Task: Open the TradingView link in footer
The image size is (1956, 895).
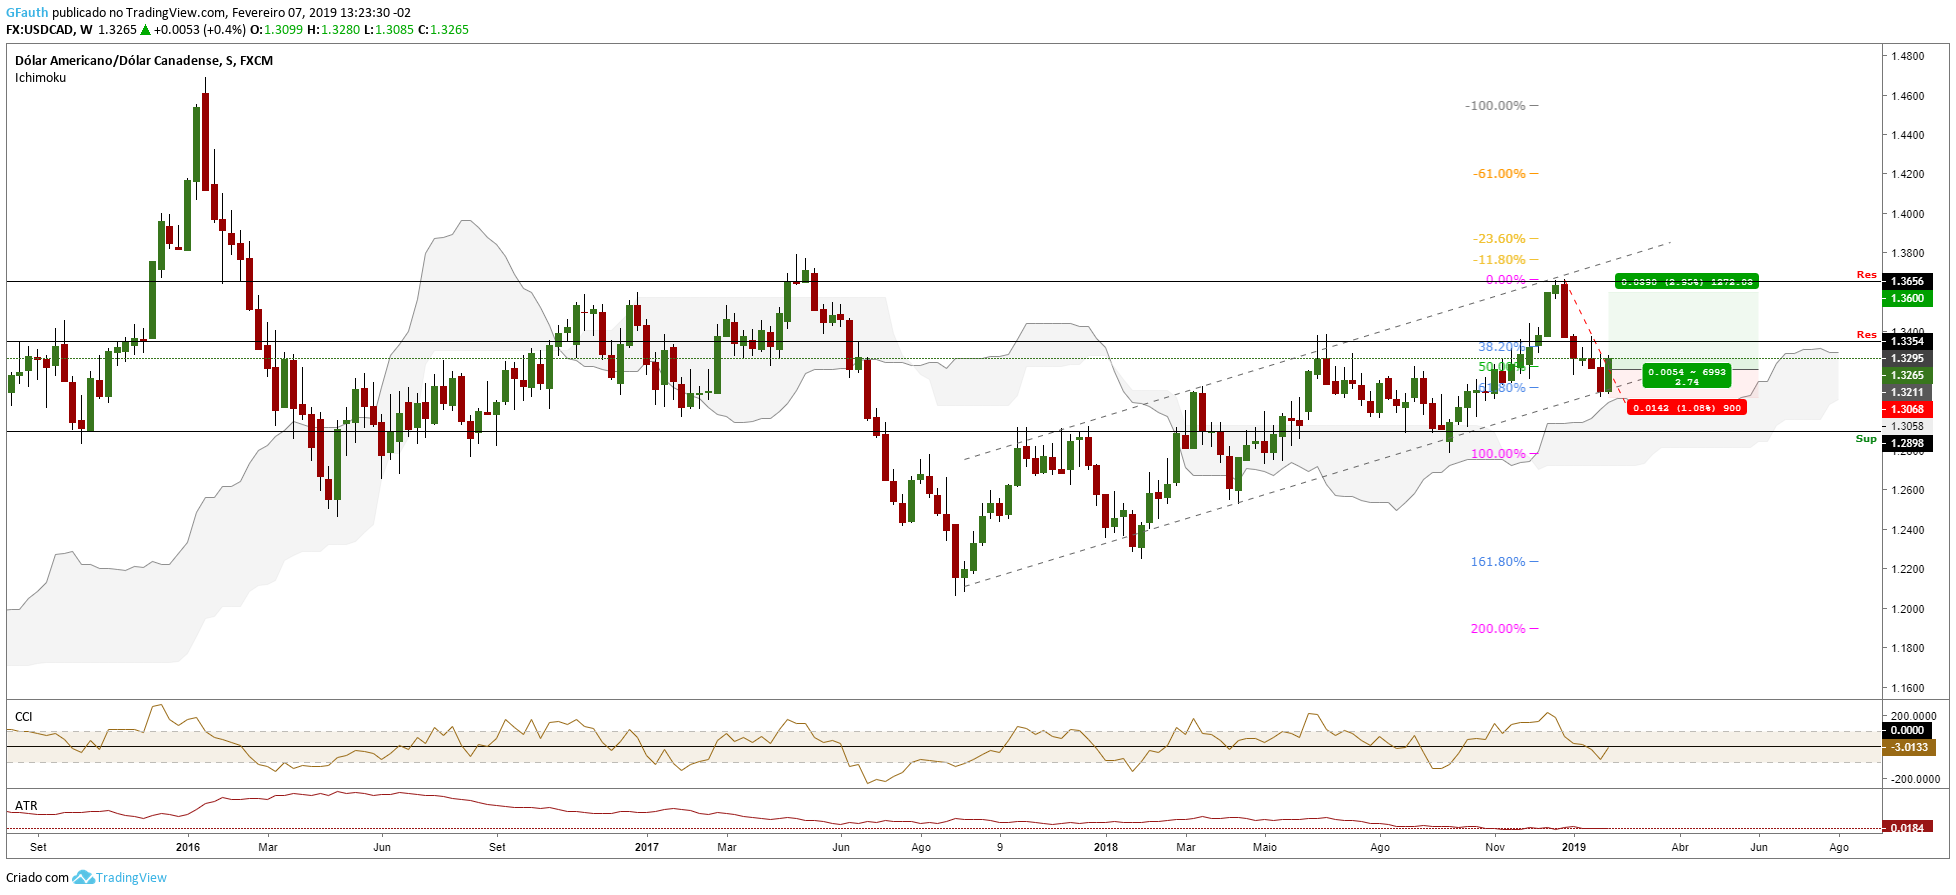Action: click(x=131, y=878)
